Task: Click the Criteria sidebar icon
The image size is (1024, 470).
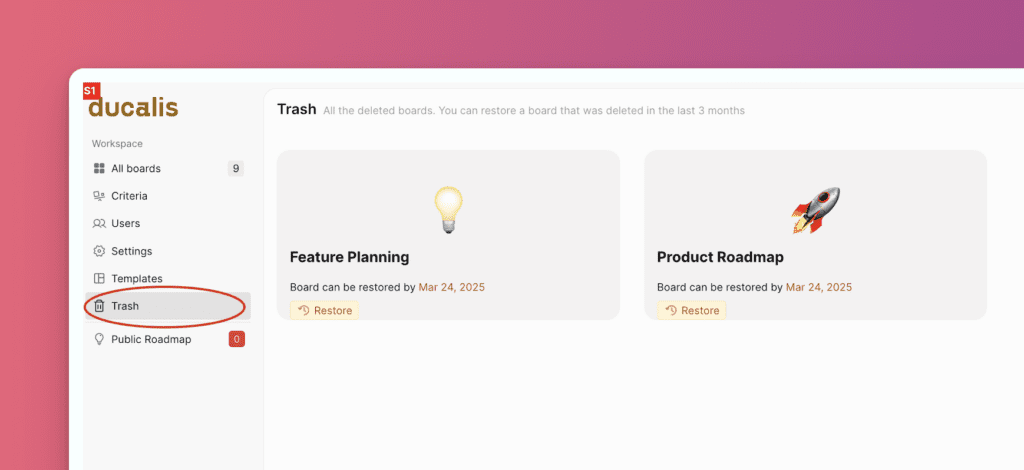Action: click(x=99, y=196)
